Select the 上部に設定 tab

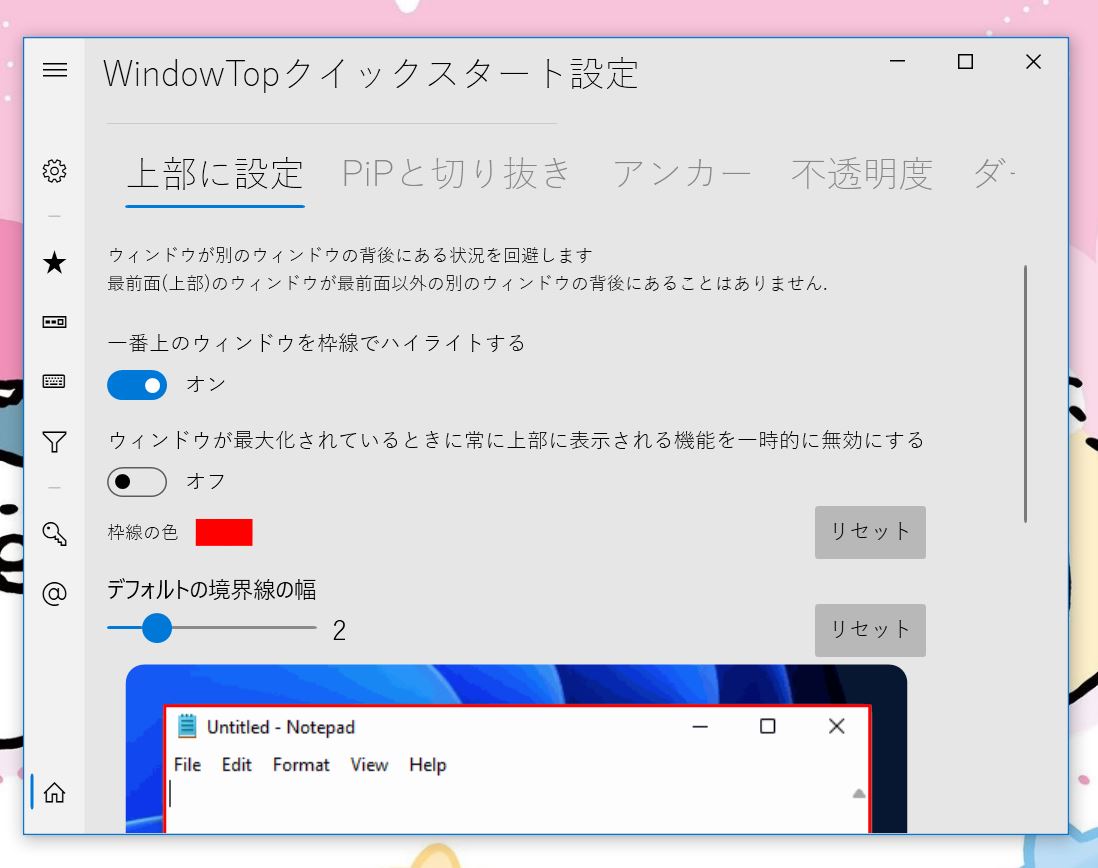[x=215, y=174]
